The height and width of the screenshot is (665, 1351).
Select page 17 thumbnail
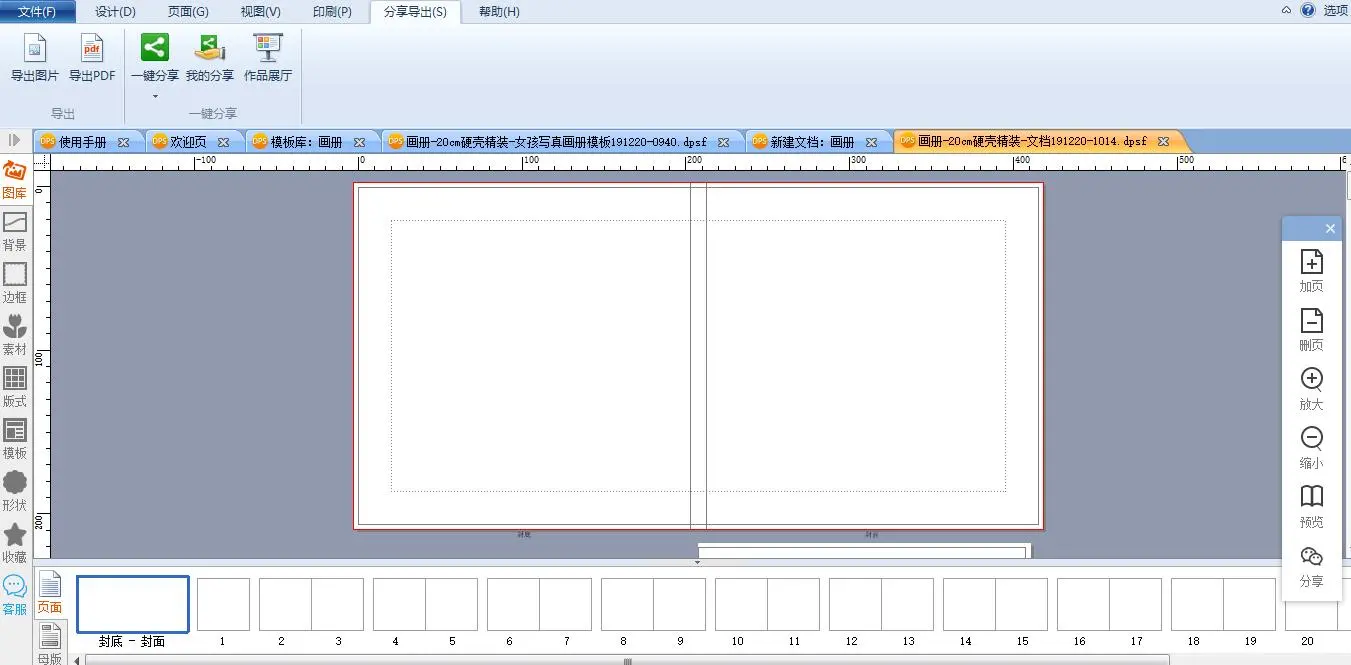pyautogui.click(x=1135, y=604)
